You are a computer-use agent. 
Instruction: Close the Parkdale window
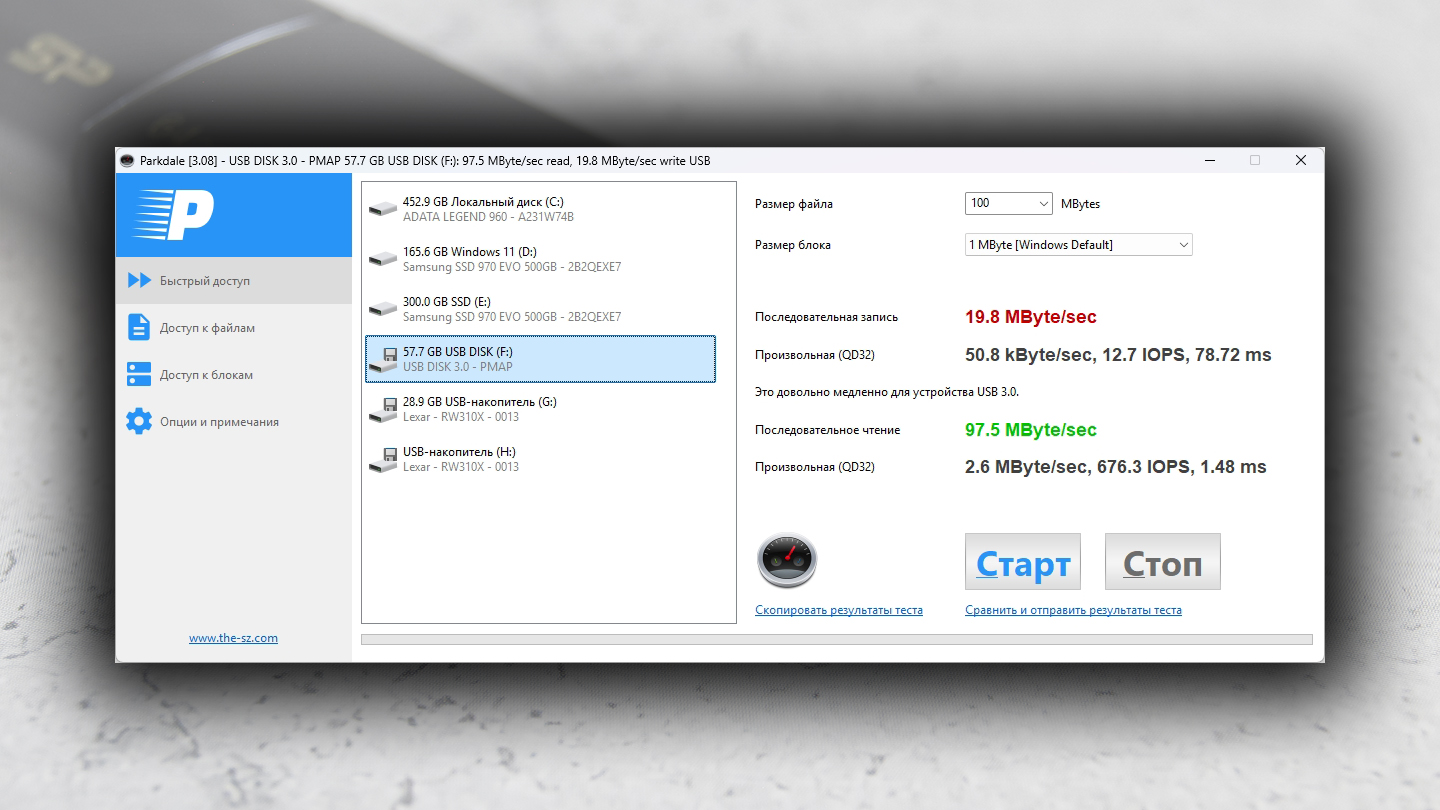click(x=1301, y=160)
